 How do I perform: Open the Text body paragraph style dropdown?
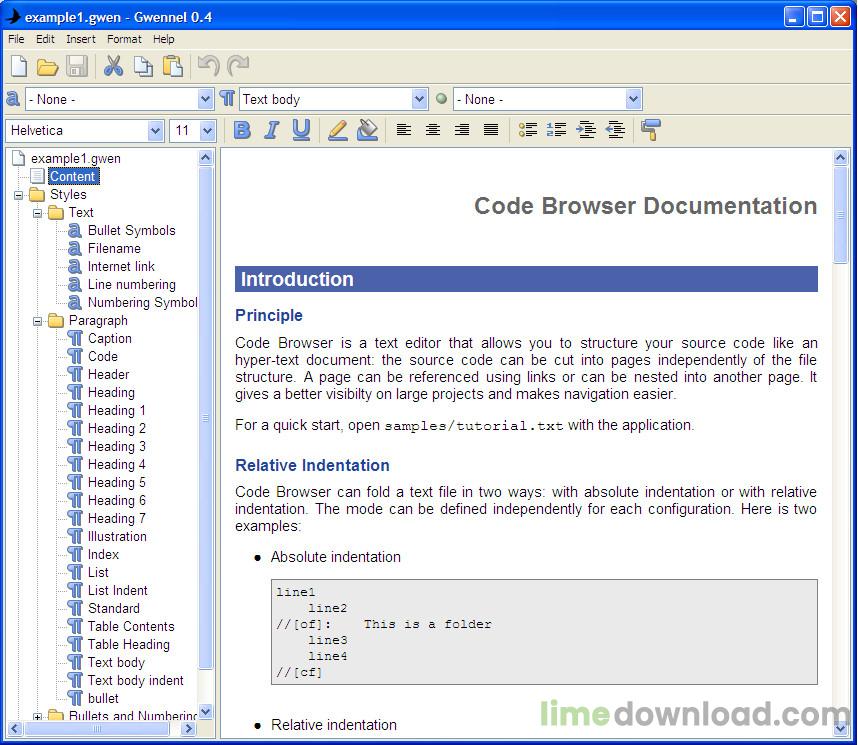point(419,100)
